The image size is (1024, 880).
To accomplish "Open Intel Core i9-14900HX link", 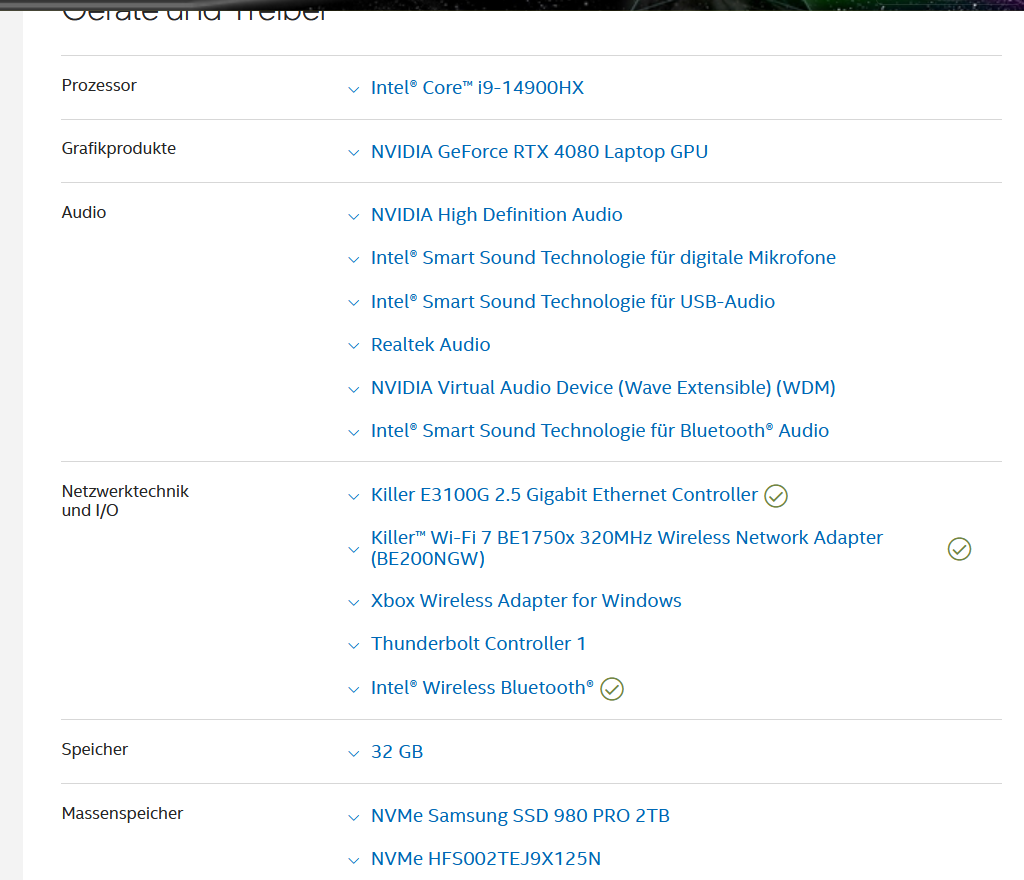I will pyautogui.click(x=477, y=87).
